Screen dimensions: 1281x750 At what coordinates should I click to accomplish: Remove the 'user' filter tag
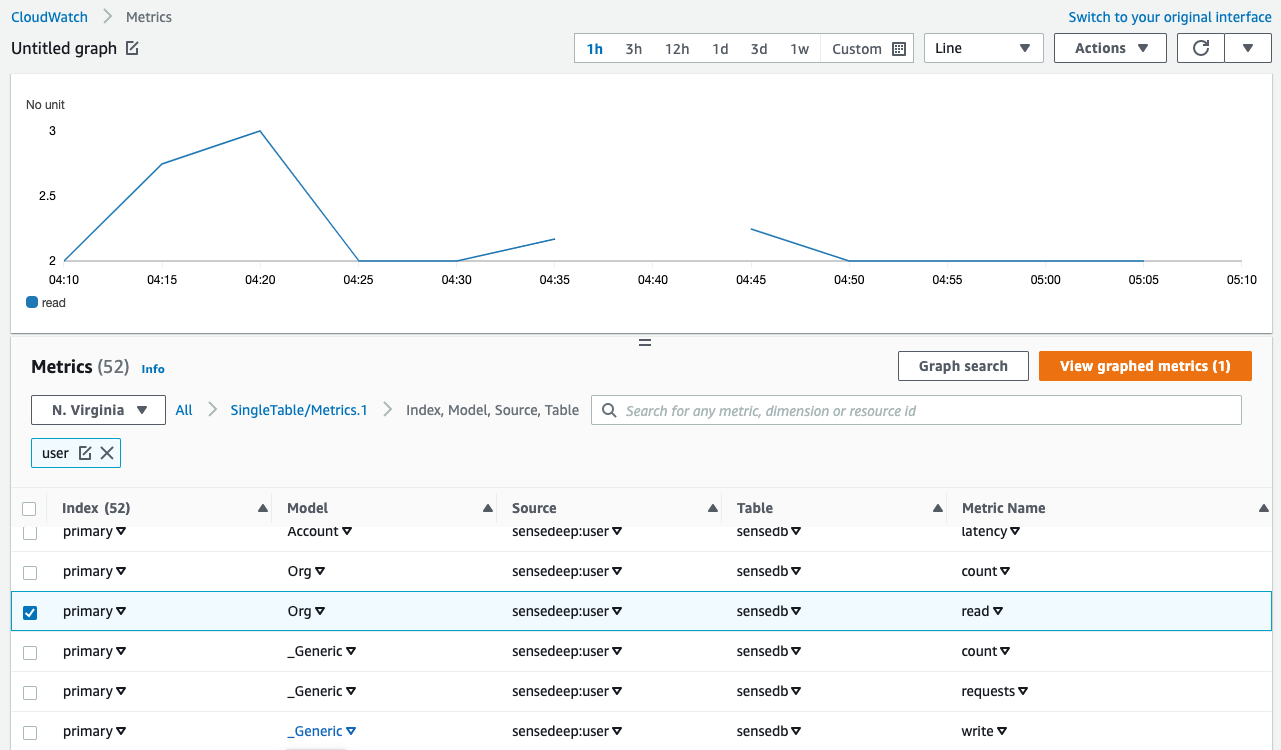[x=107, y=453]
